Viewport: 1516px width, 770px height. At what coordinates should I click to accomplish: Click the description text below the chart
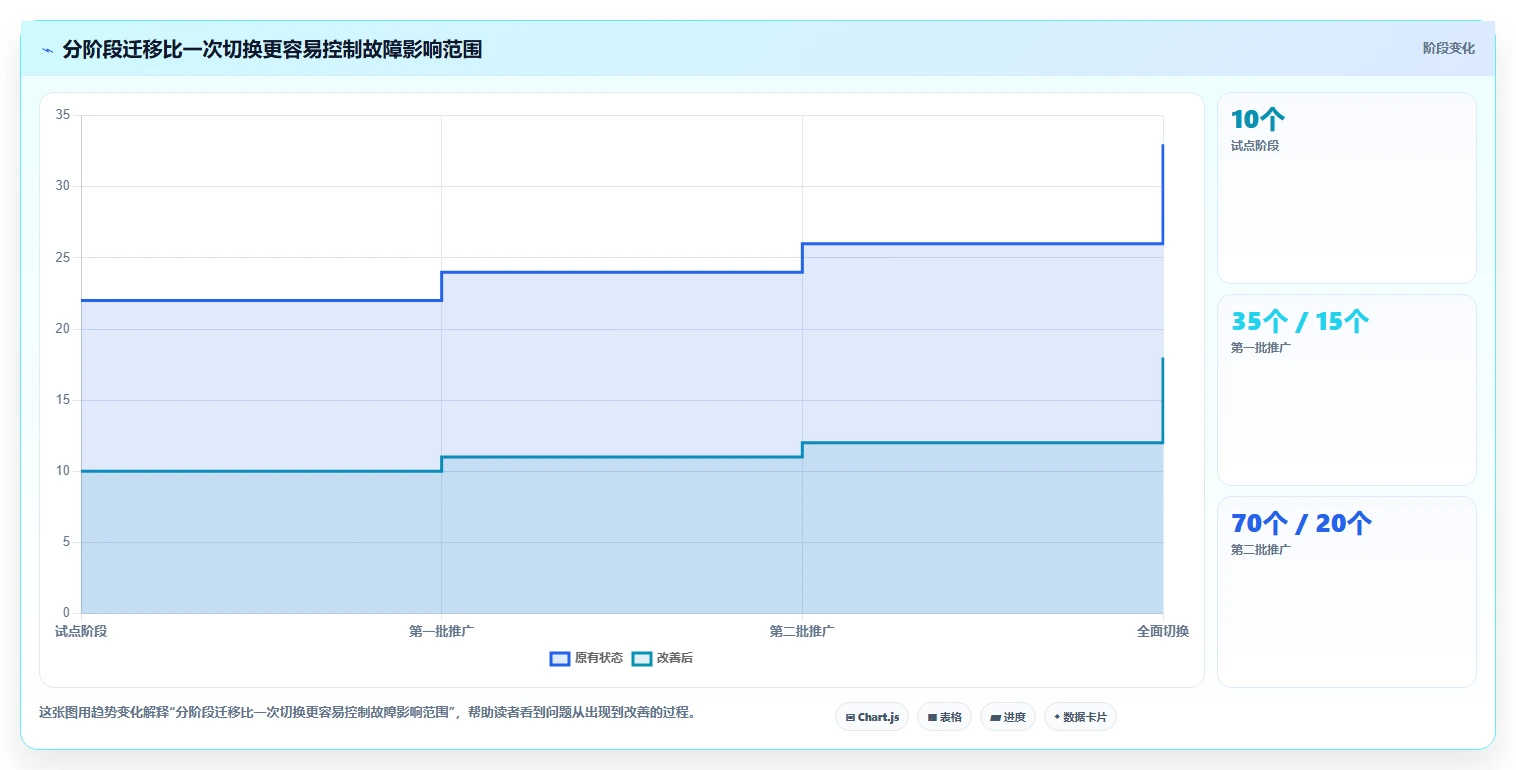(367, 713)
